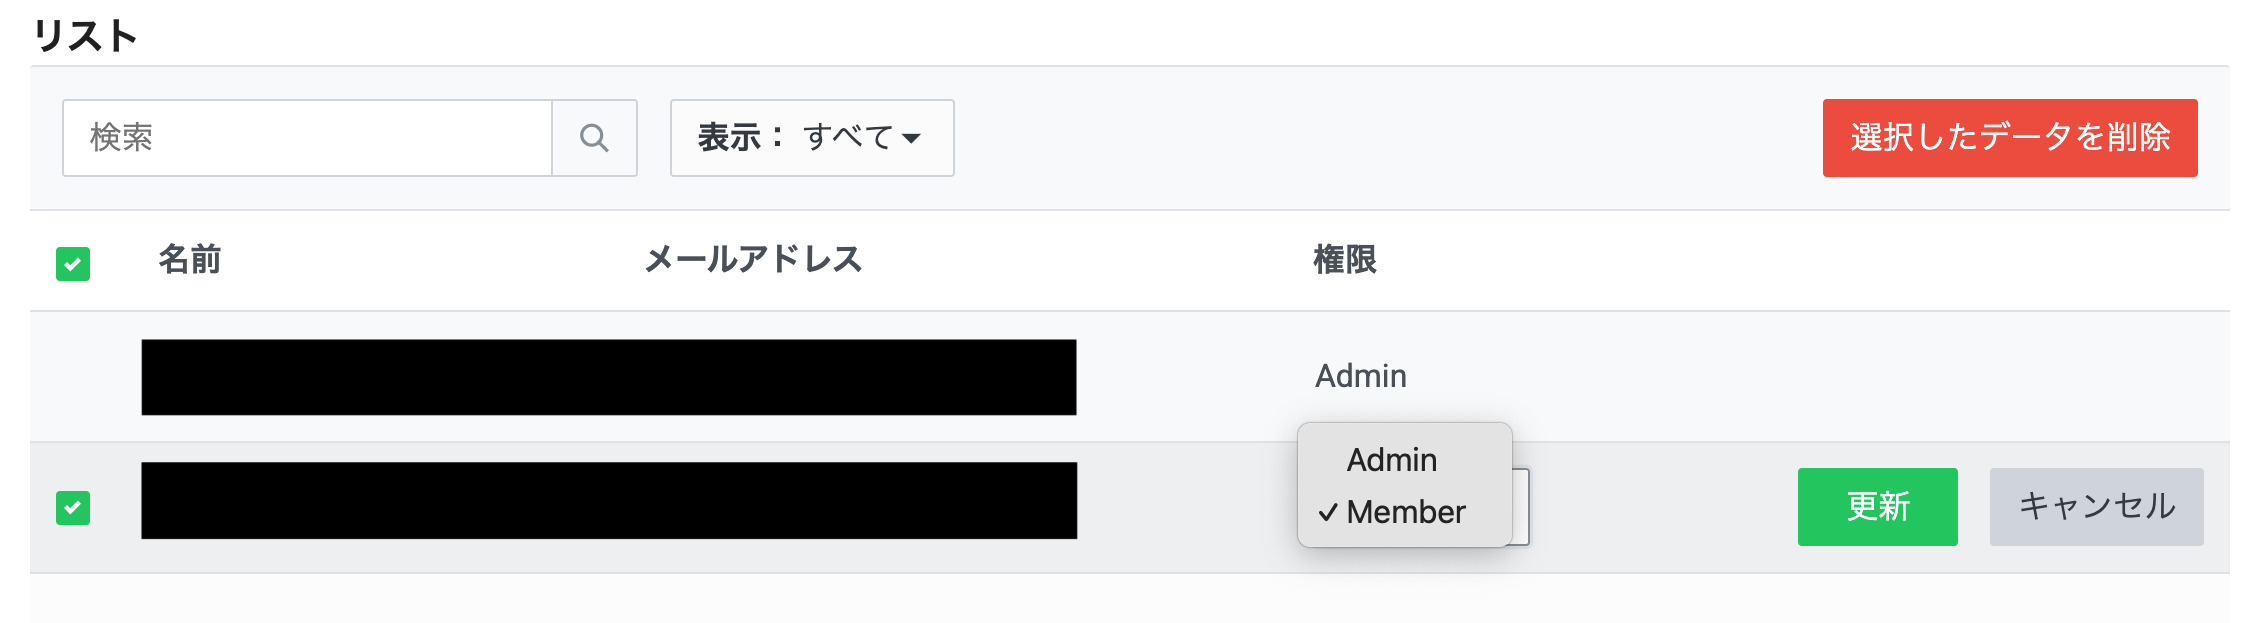Click the Admin role text in first row

[x=1360, y=376]
